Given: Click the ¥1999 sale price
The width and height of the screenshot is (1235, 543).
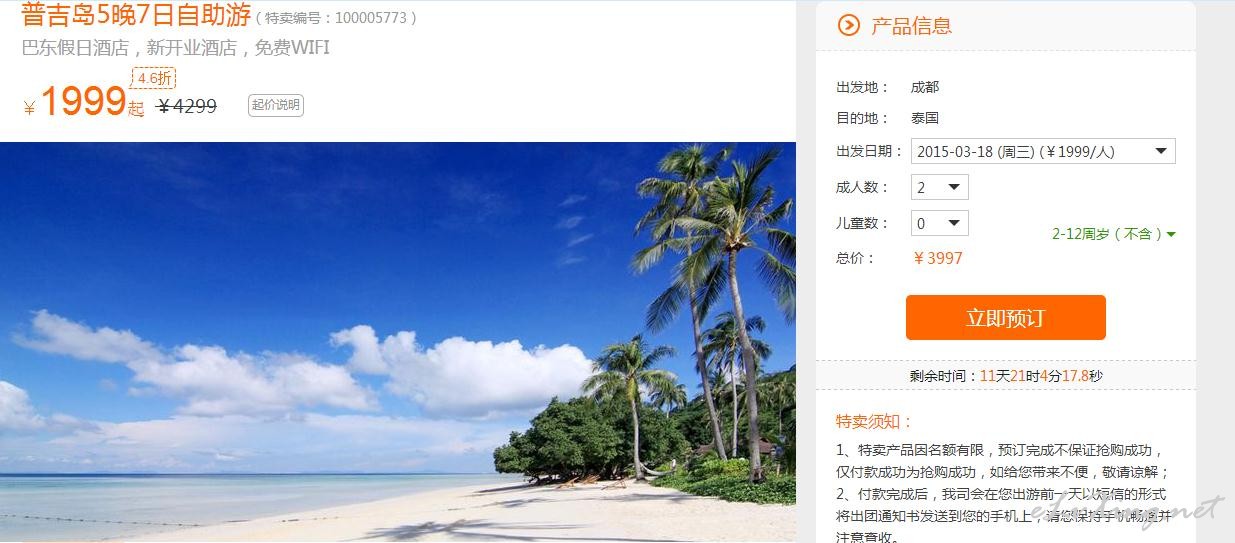Looking at the screenshot, I should point(84,103).
